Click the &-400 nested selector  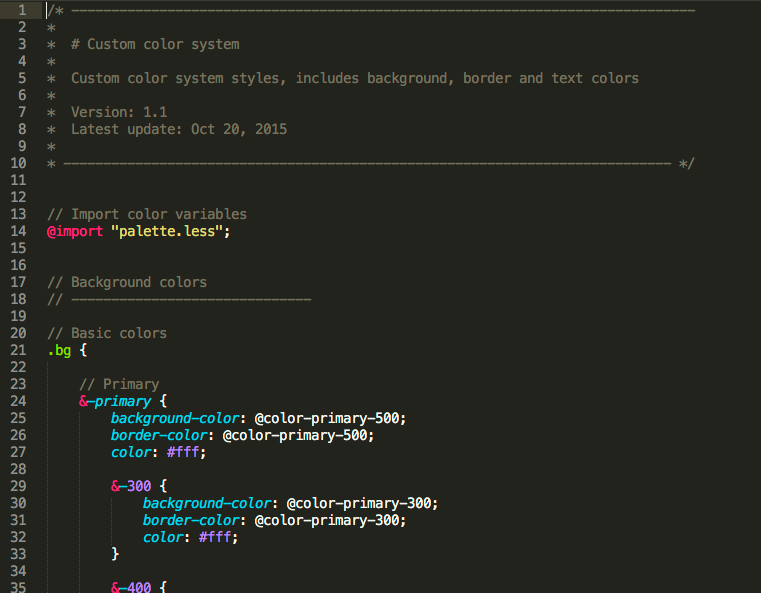[x=130, y=587]
